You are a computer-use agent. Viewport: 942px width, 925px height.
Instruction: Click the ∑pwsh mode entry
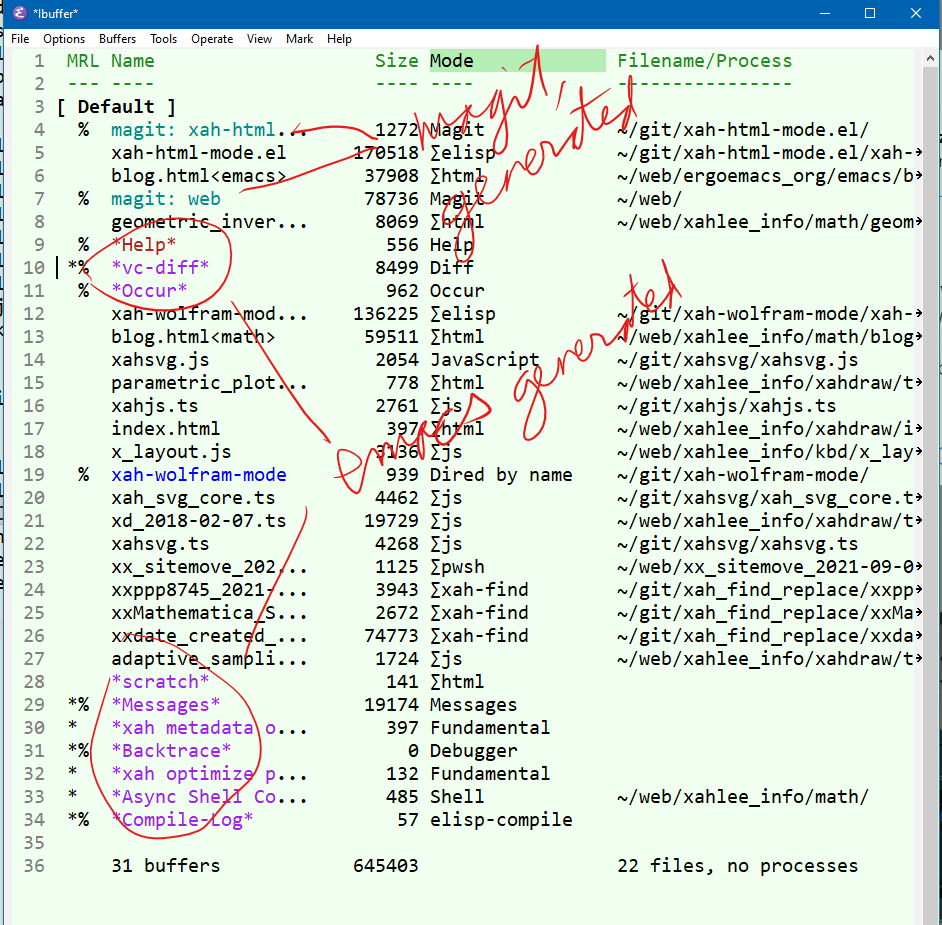[457, 567]
